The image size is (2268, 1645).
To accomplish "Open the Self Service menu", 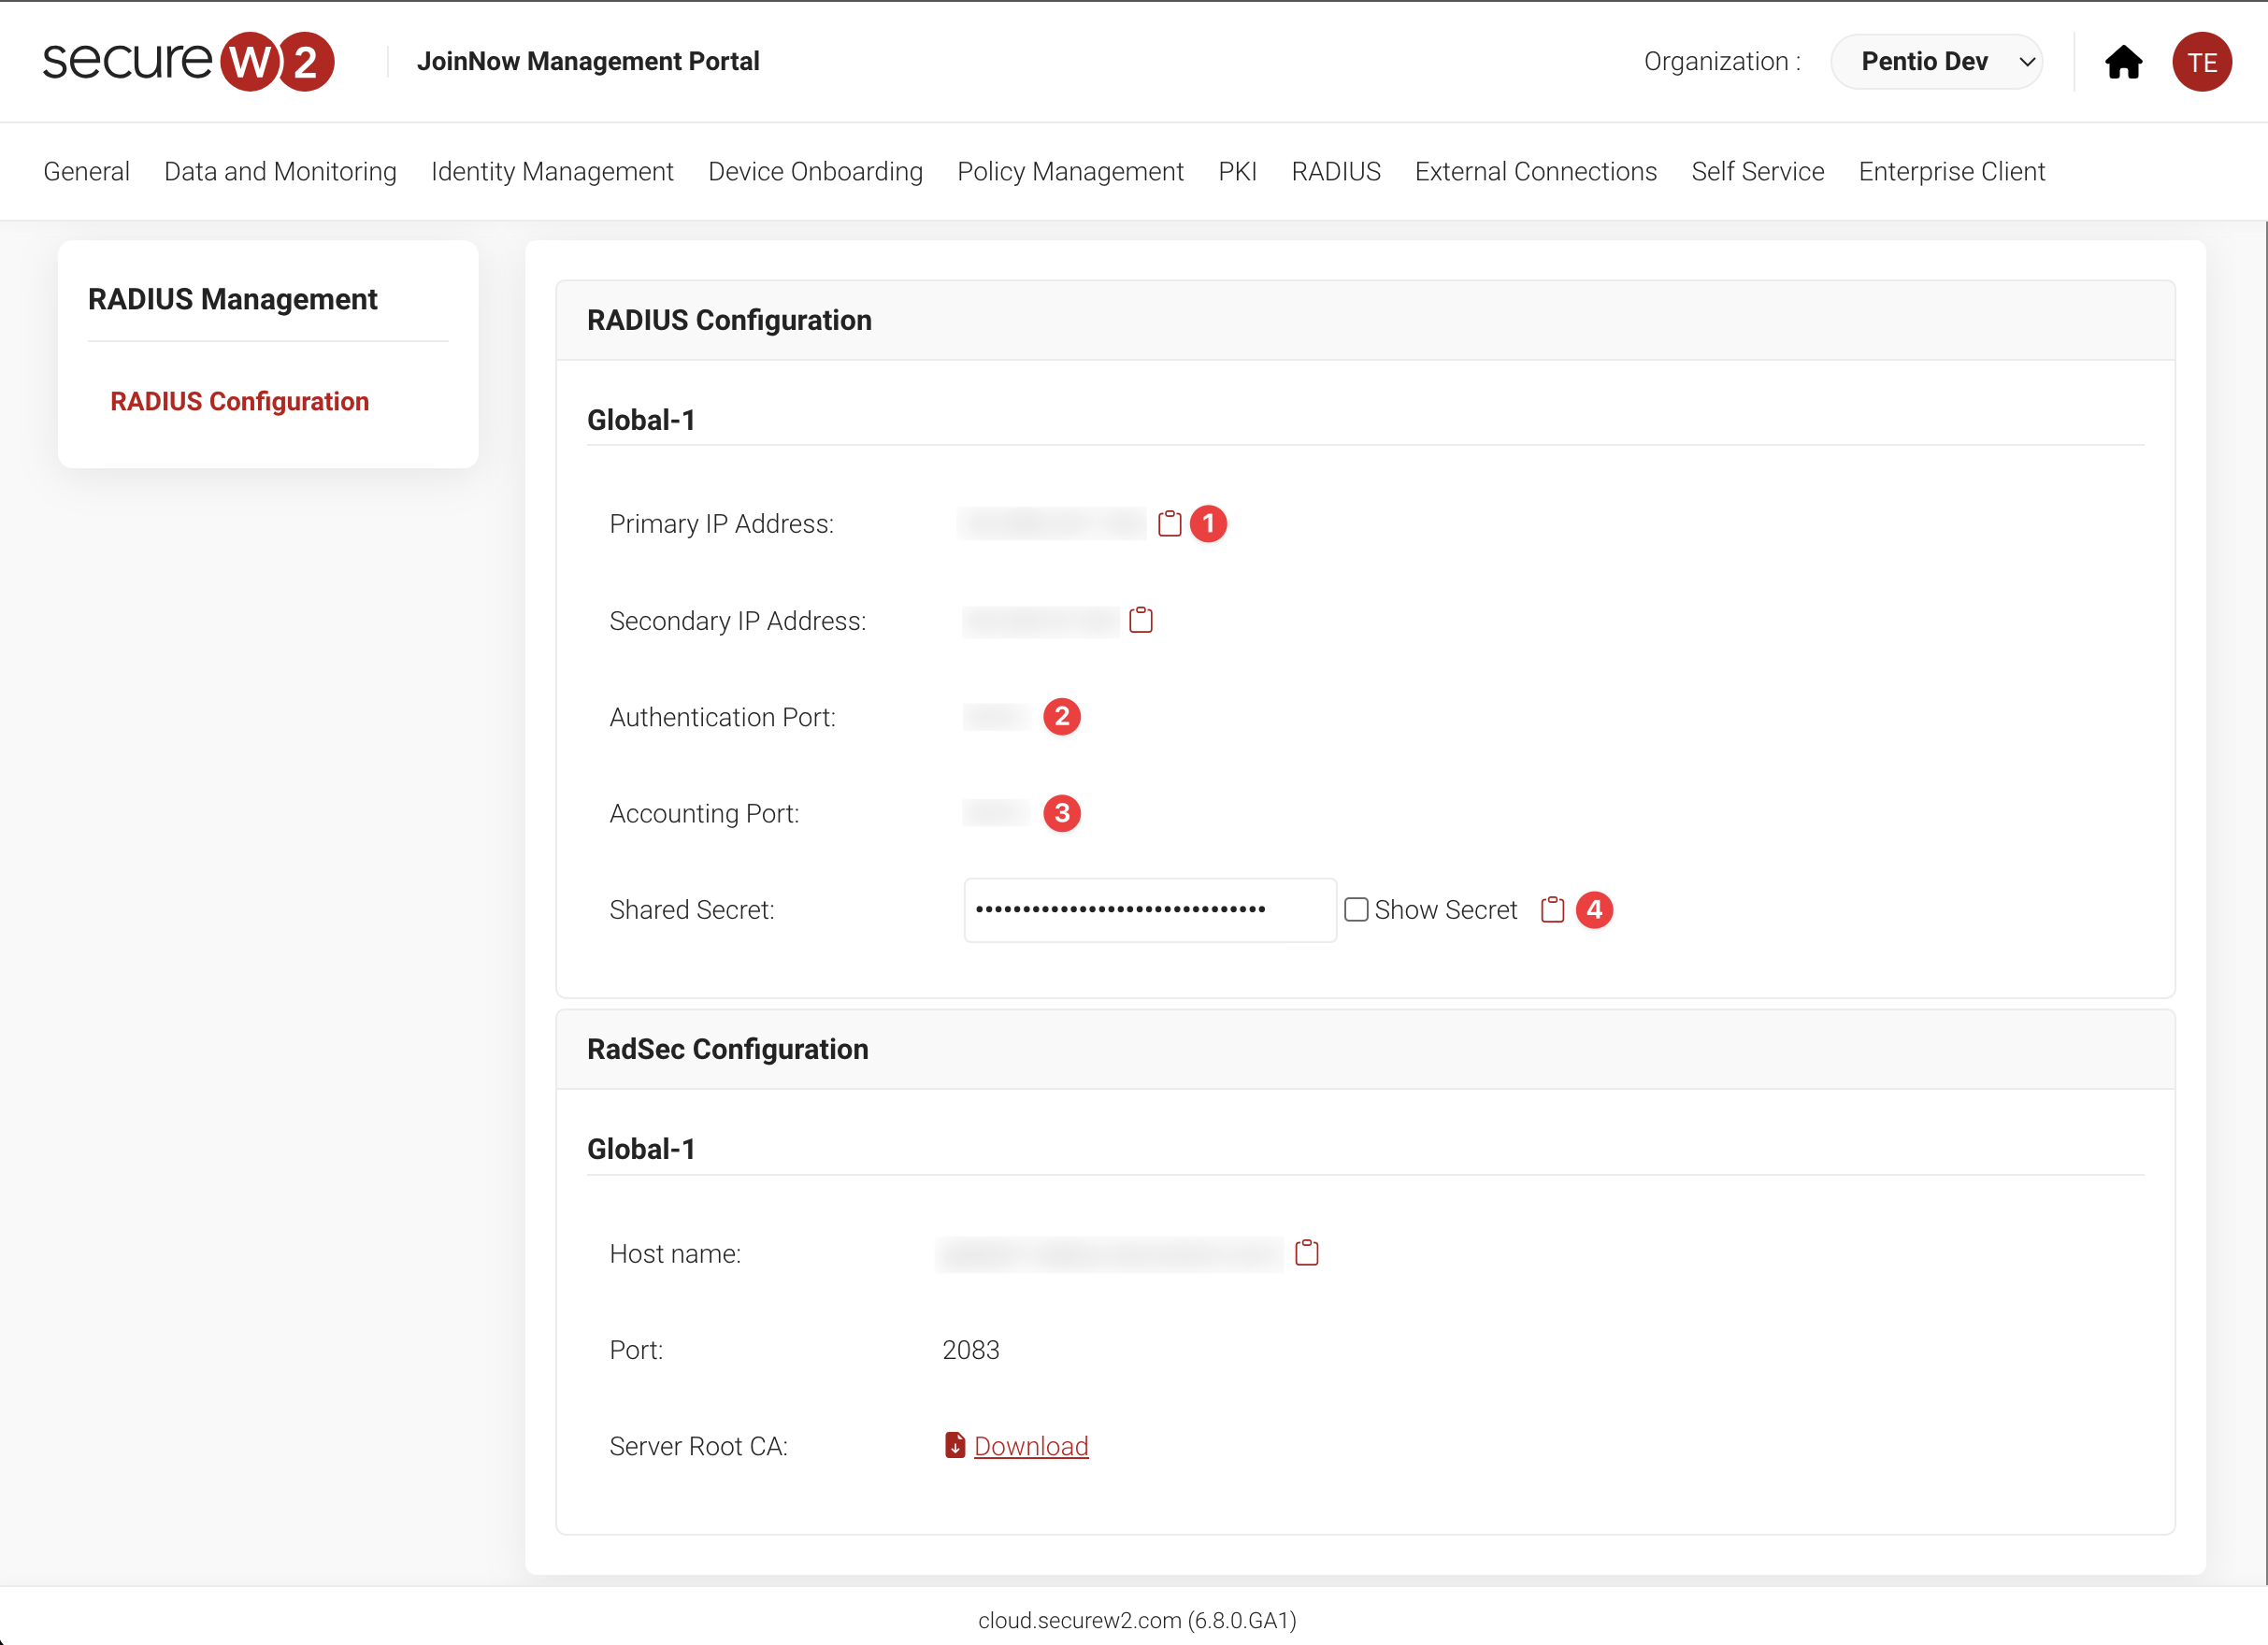I will point(1758,171).
